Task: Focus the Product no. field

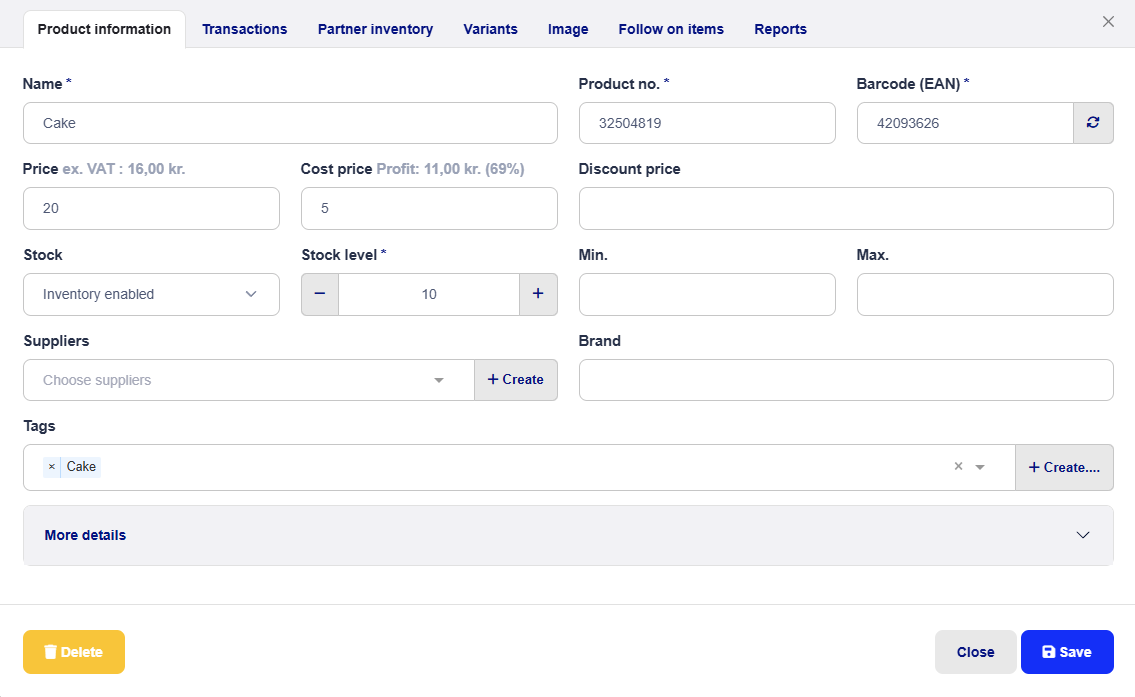Action: (x=707, y=123)
